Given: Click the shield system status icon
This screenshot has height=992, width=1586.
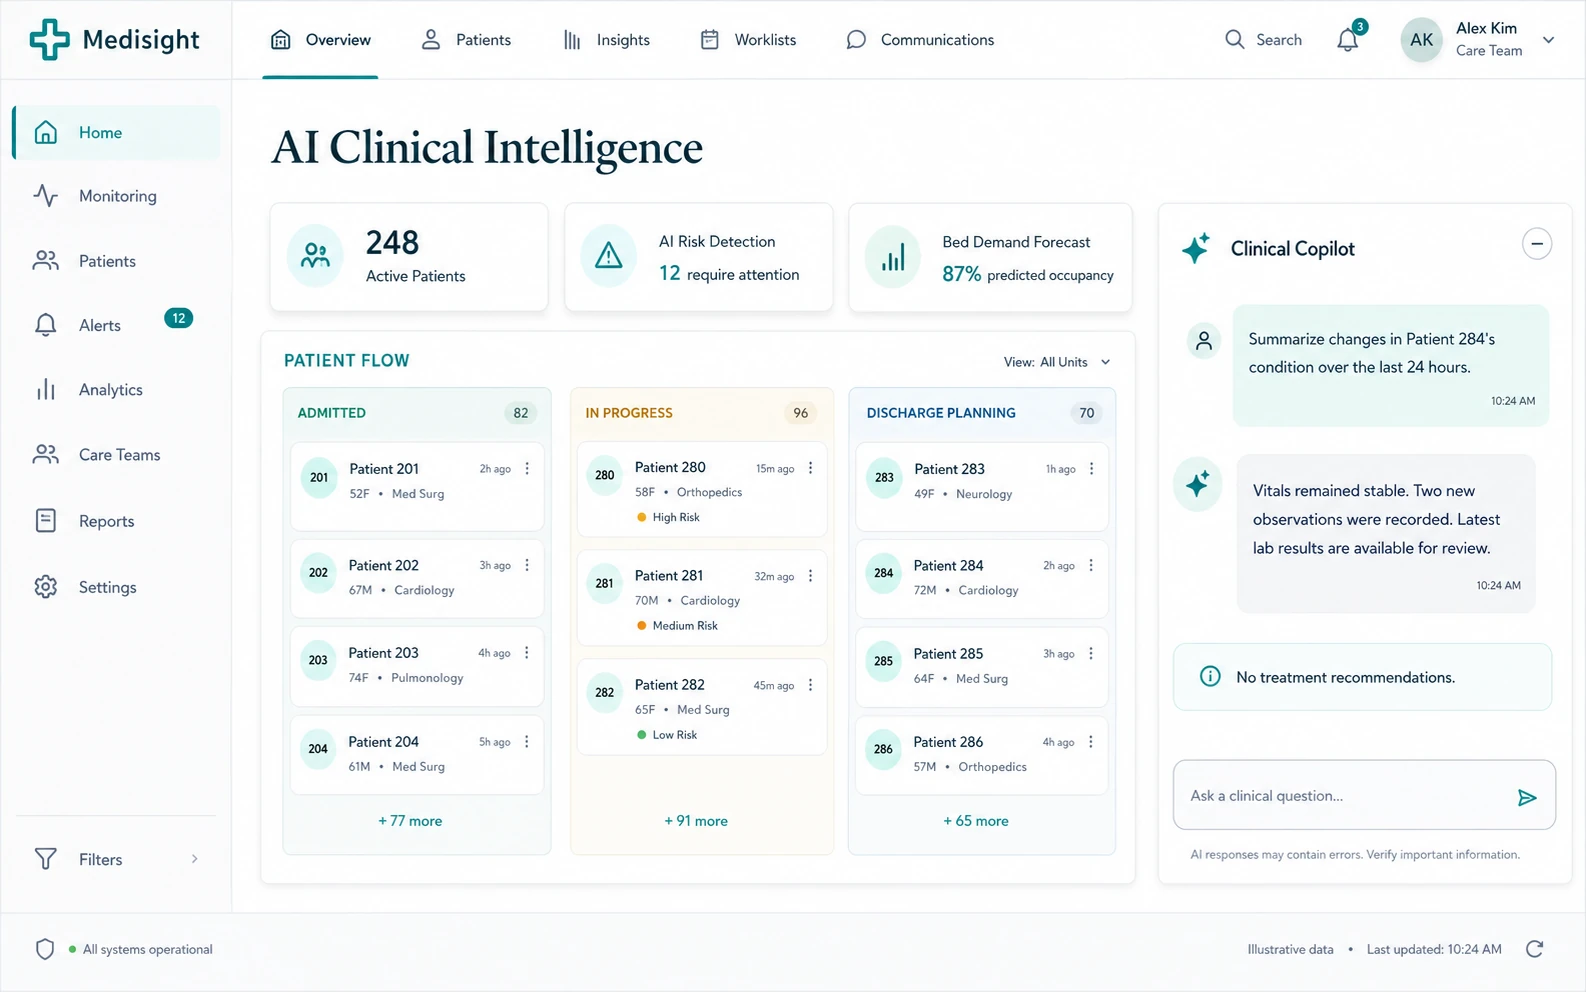Looking at the screenshot, I should (45, 949).
